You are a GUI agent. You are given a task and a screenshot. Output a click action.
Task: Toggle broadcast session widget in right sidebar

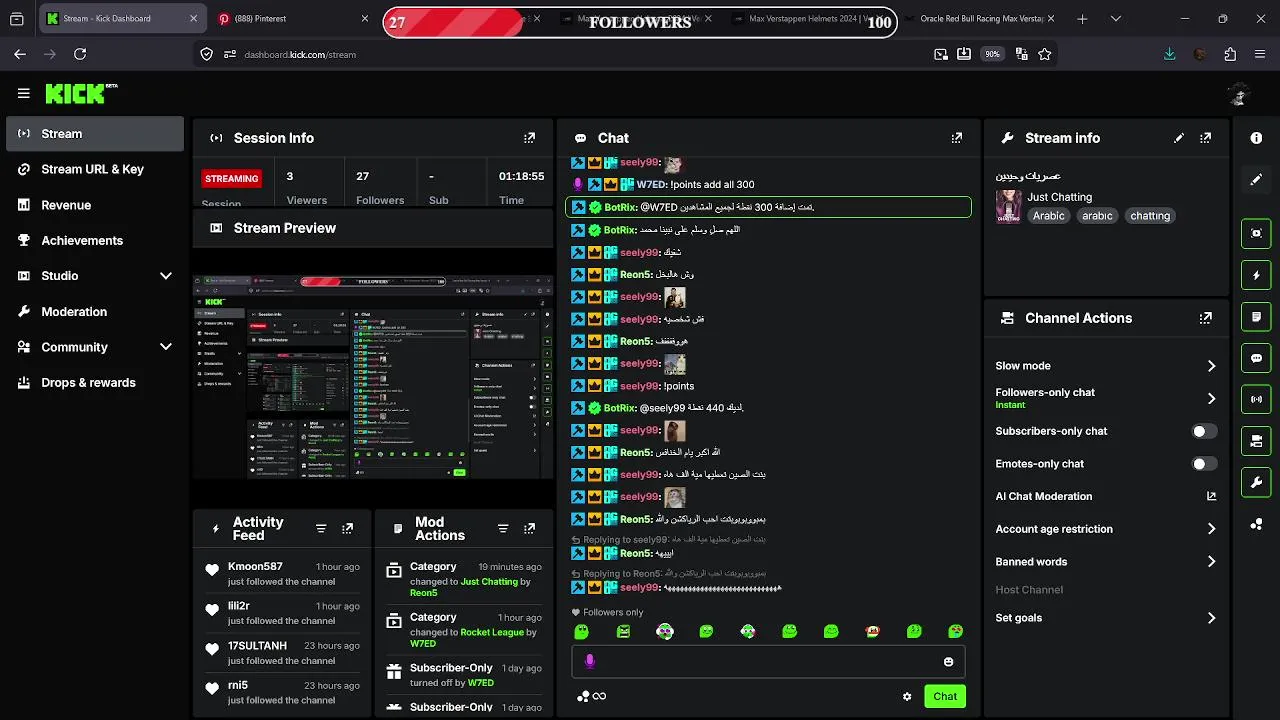[x=1256, y=399]
